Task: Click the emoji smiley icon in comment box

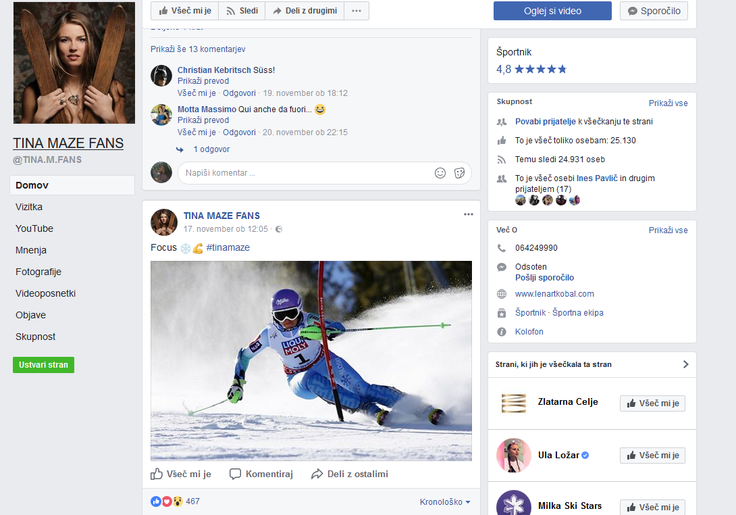Action: click(440, 173)
